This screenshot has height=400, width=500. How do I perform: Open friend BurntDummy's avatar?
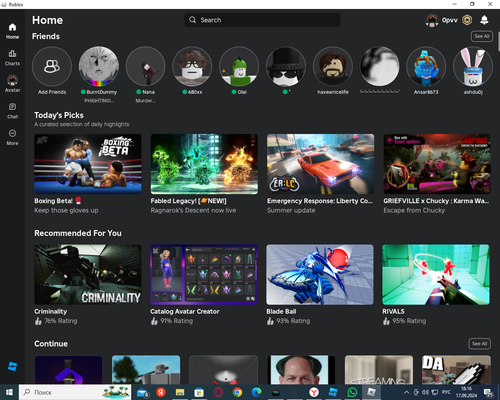(99, 66)
